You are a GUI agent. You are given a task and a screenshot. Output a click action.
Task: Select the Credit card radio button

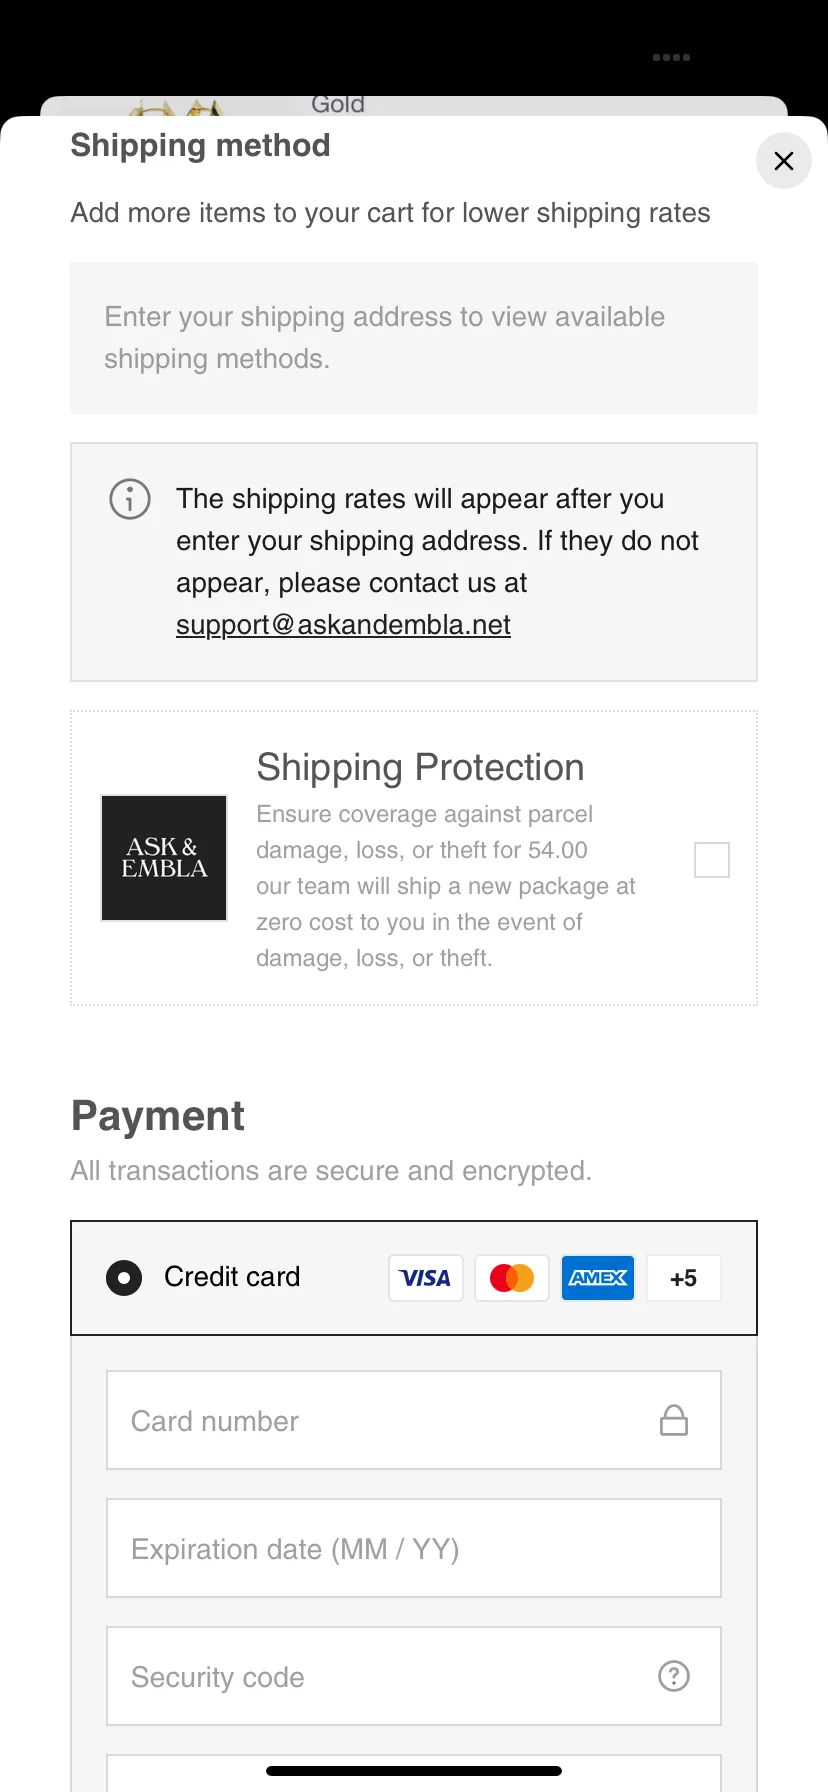[124, 1278]
